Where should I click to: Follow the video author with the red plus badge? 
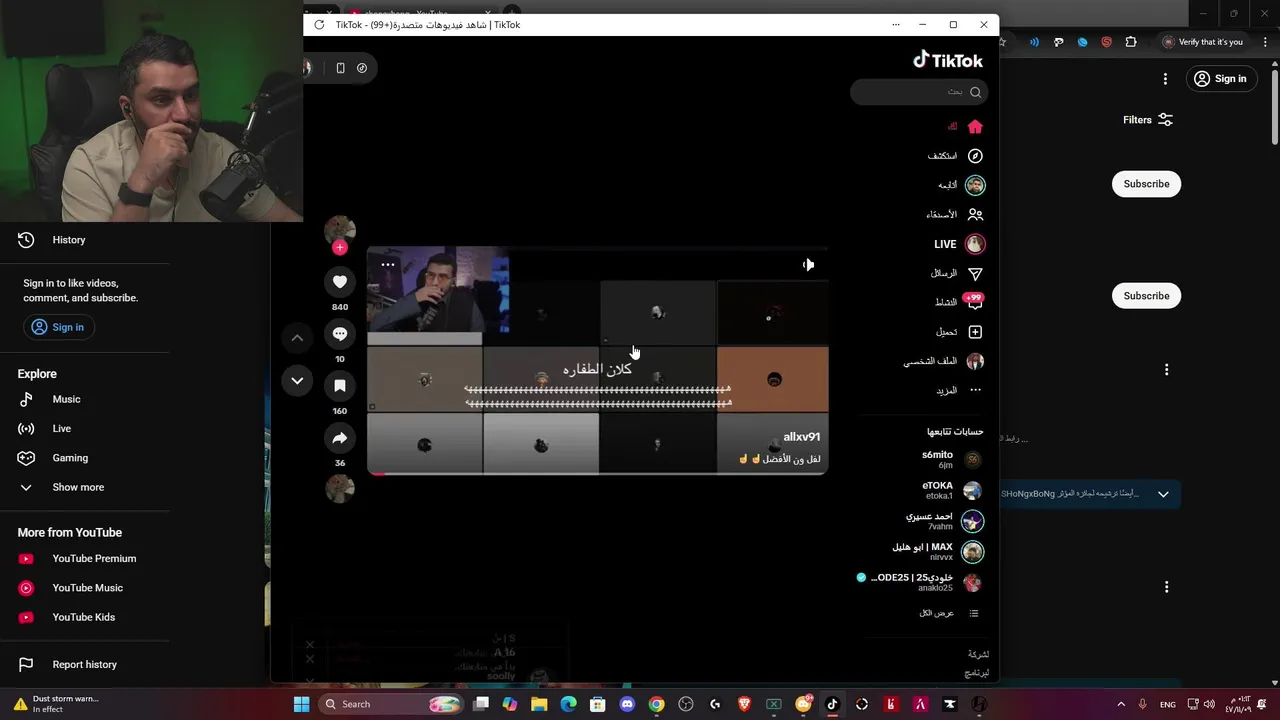pyautogui.click(x=340, y=247)
